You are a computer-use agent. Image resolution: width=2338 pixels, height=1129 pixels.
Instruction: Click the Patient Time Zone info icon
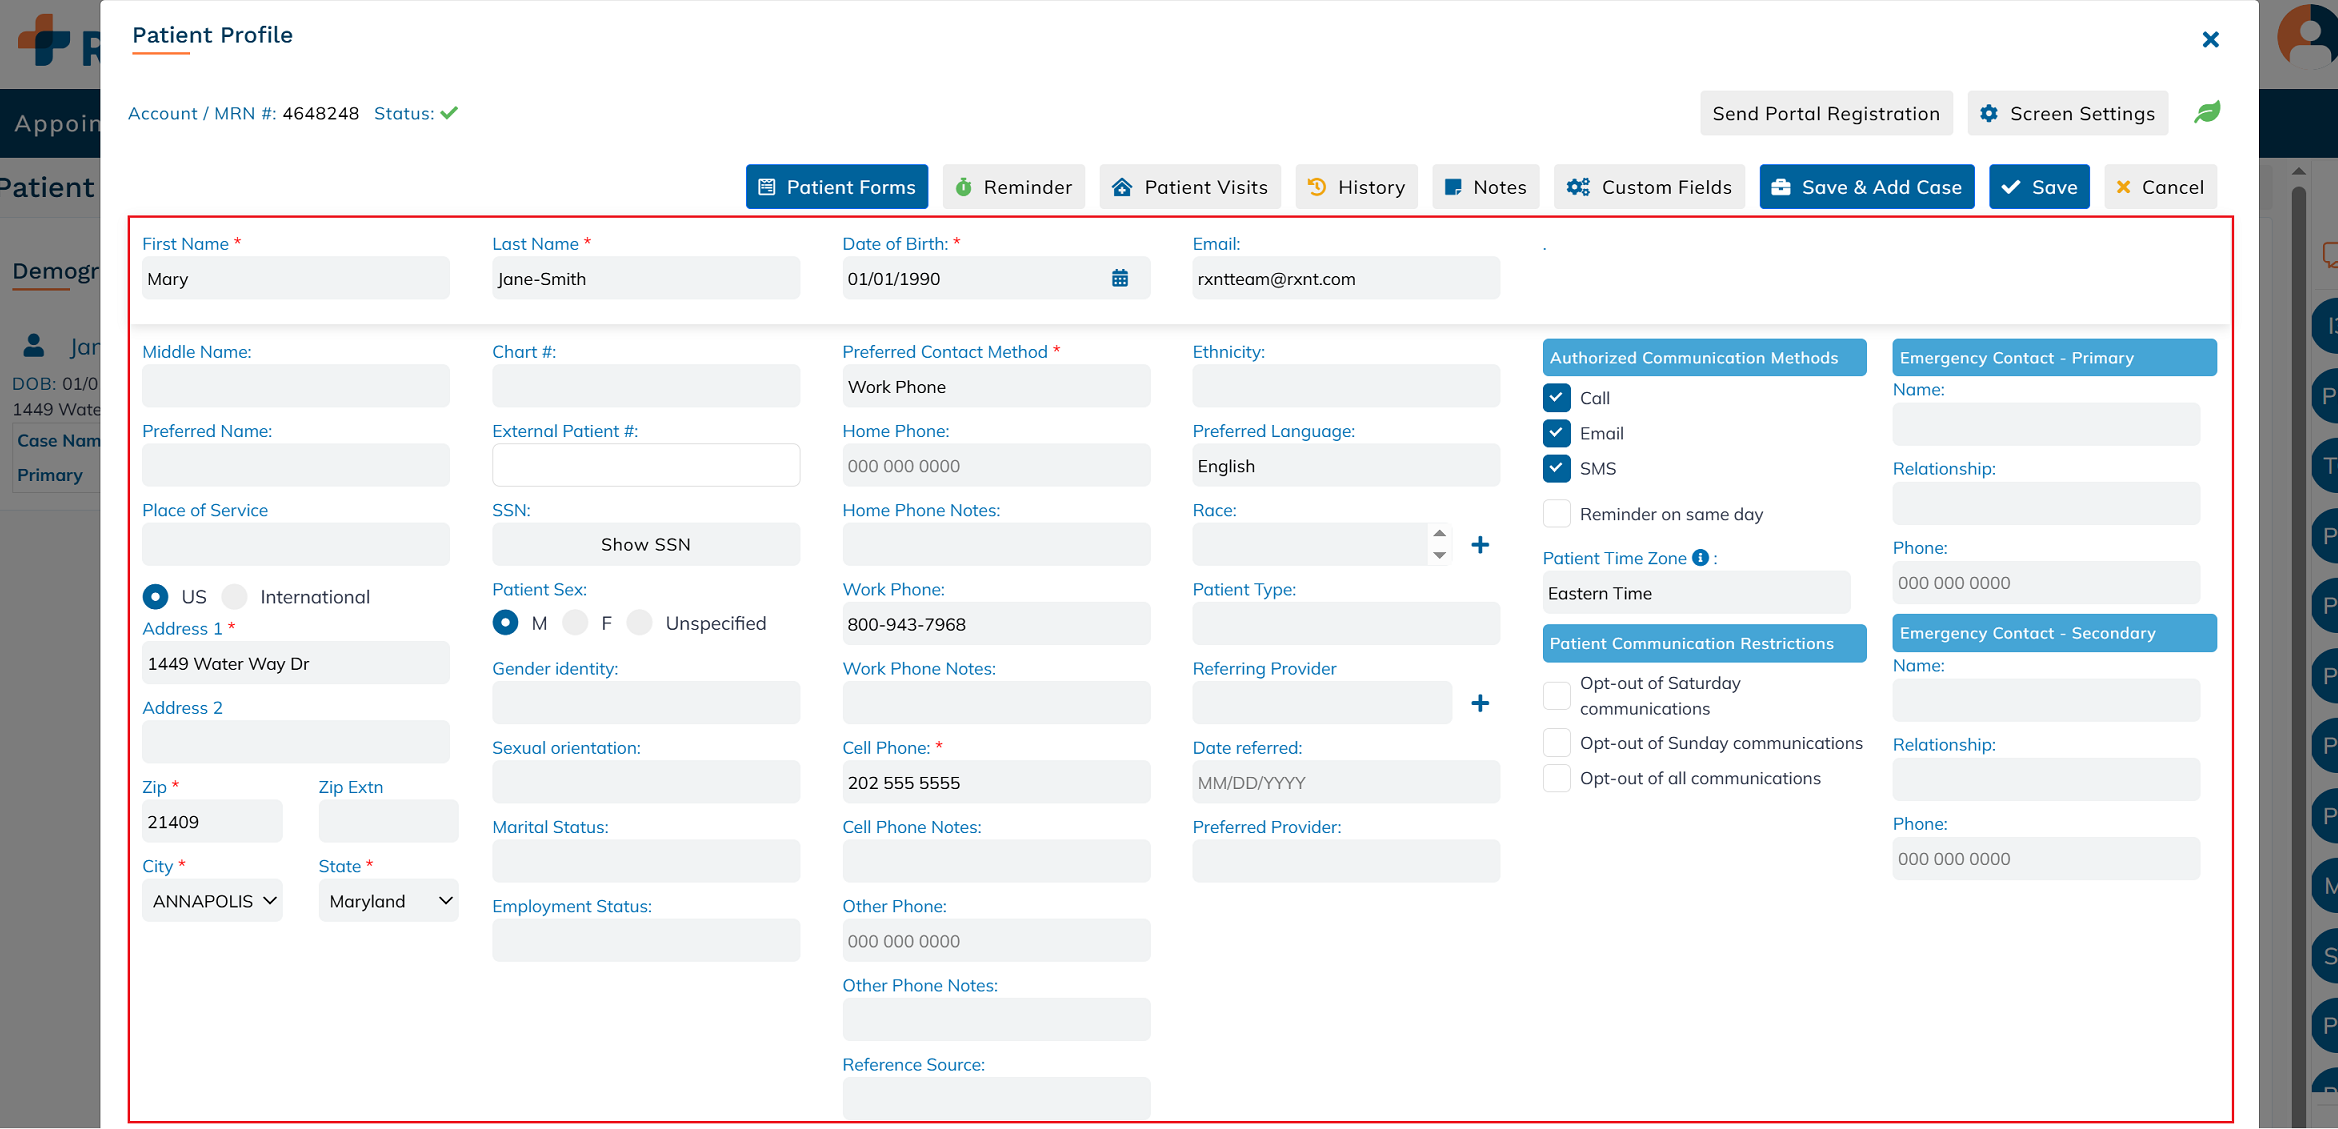click(1700, 558)
